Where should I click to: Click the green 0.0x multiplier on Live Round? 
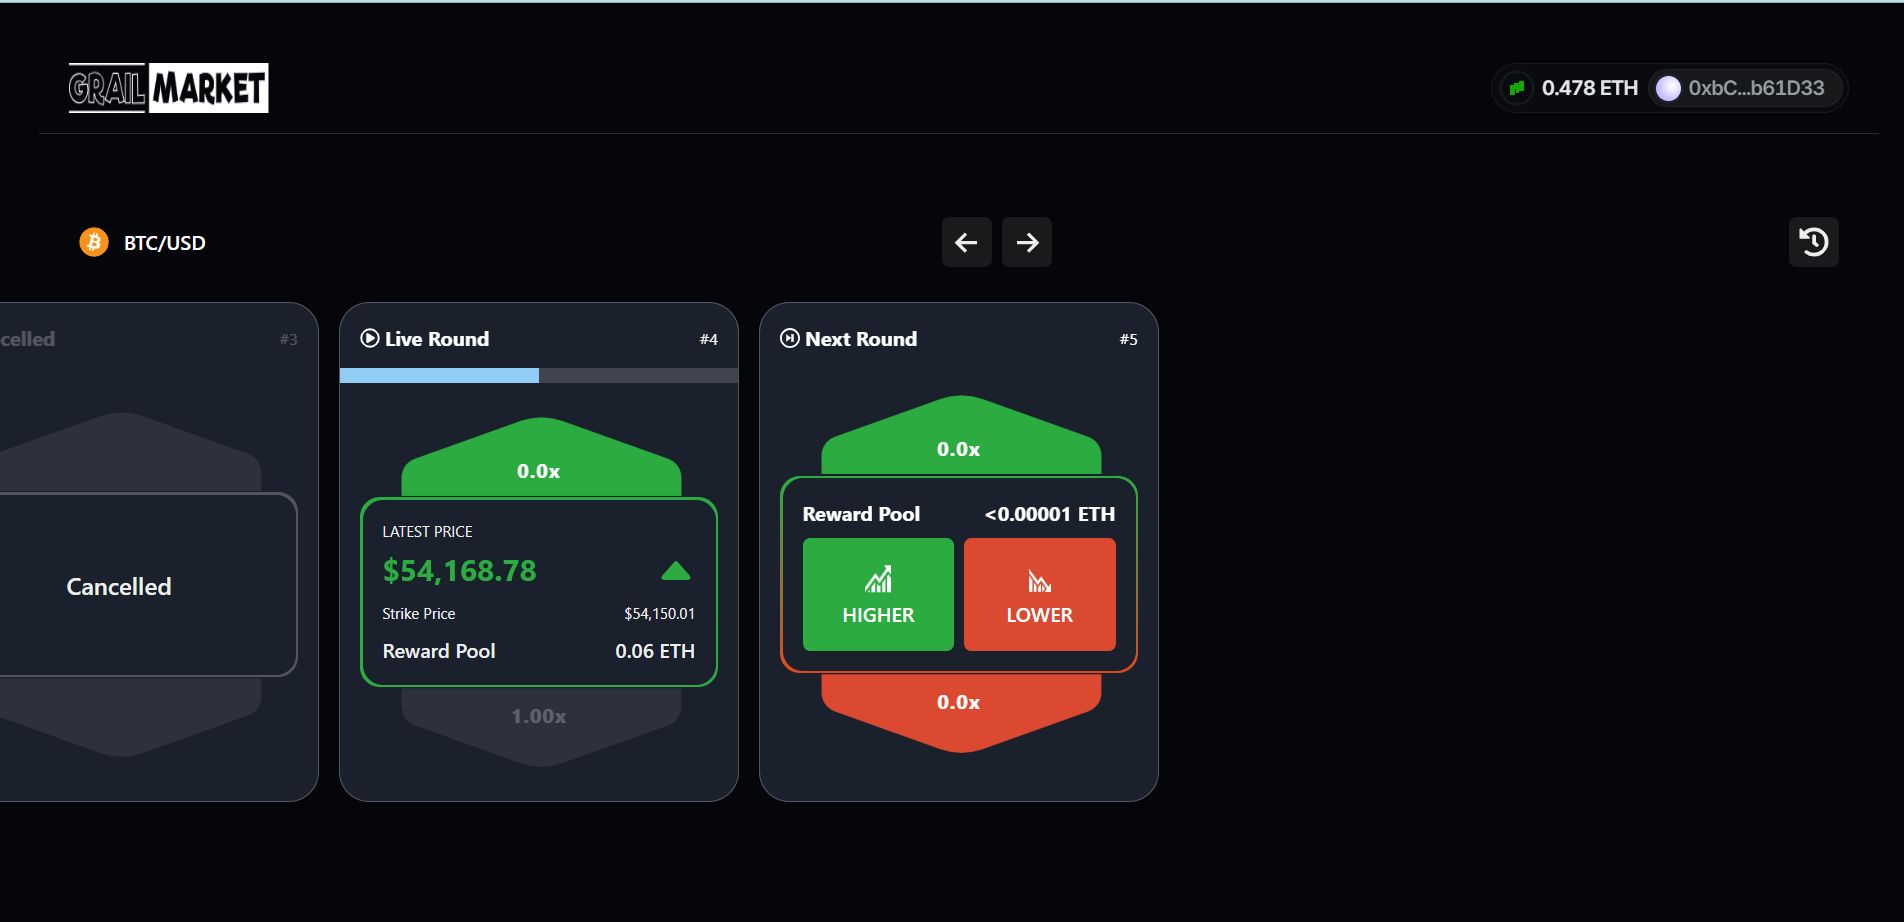pyautogui.click(x=539, y=471)
